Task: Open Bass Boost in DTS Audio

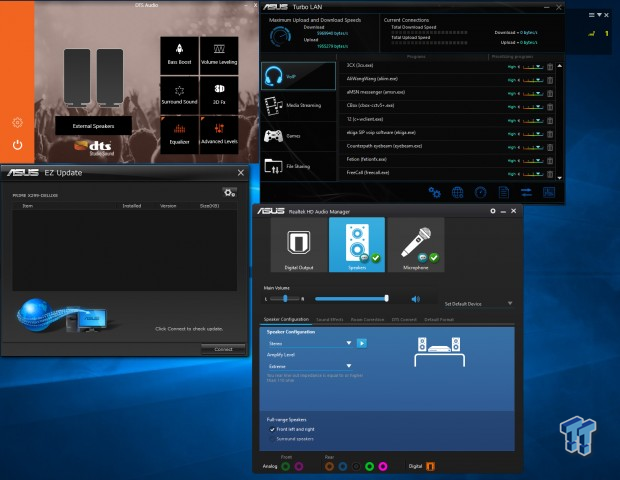Action: tap(180, 56)
